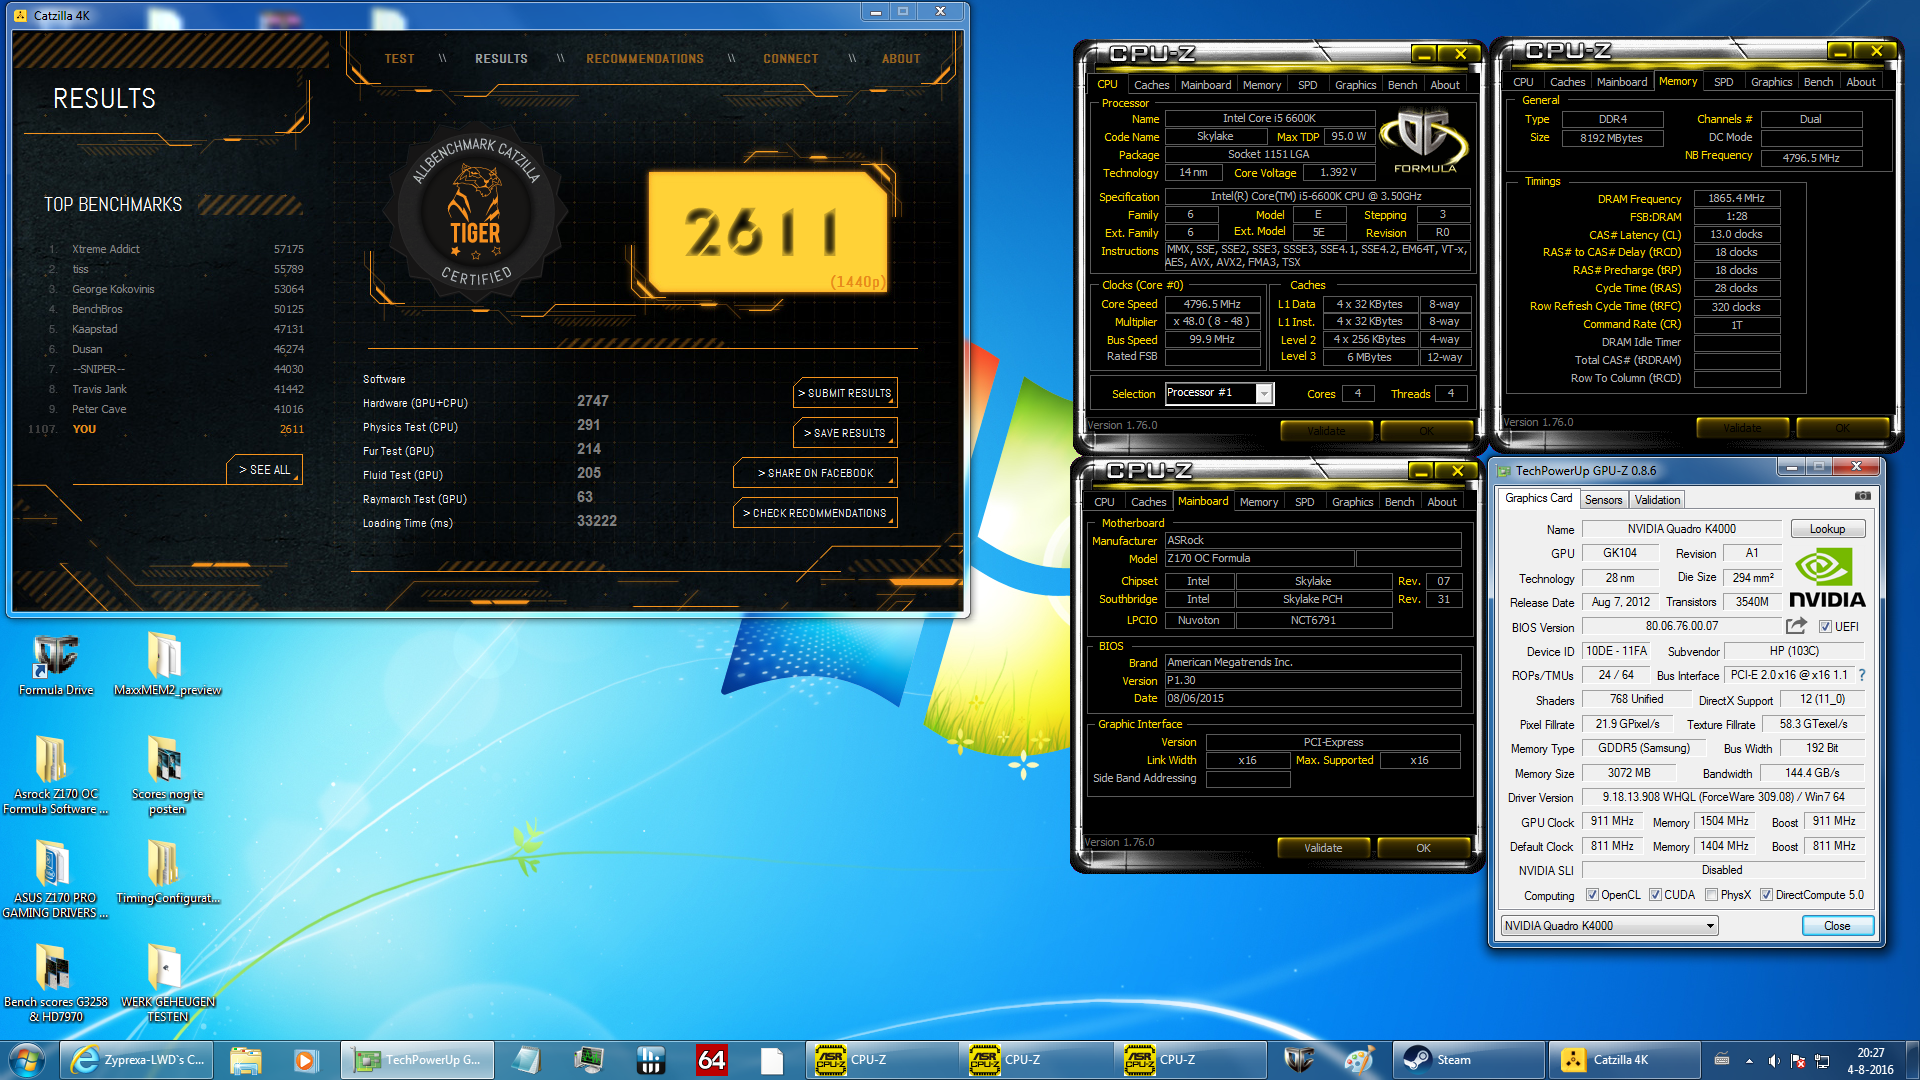Open the RECOMMENDATIONS tab in Catzilla
The image size is (1920, 1080).
click(645, 59)
